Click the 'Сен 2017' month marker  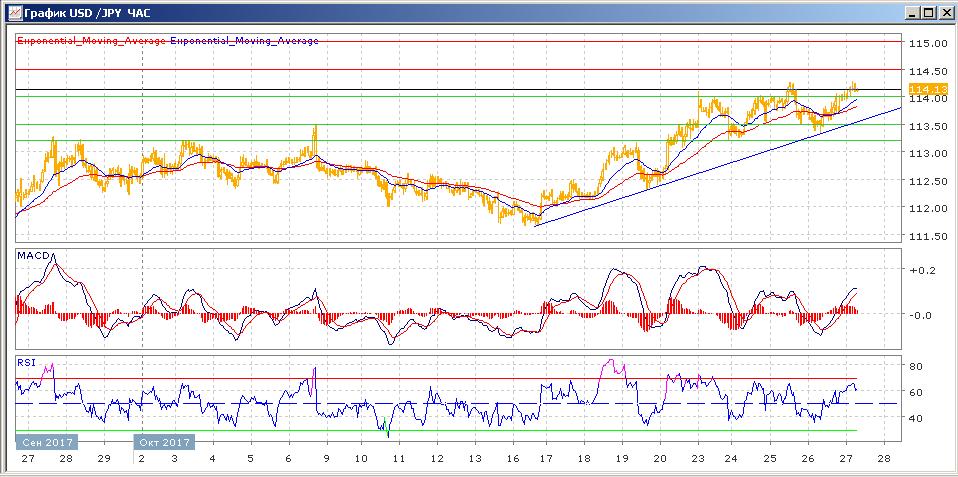[45, 442]
